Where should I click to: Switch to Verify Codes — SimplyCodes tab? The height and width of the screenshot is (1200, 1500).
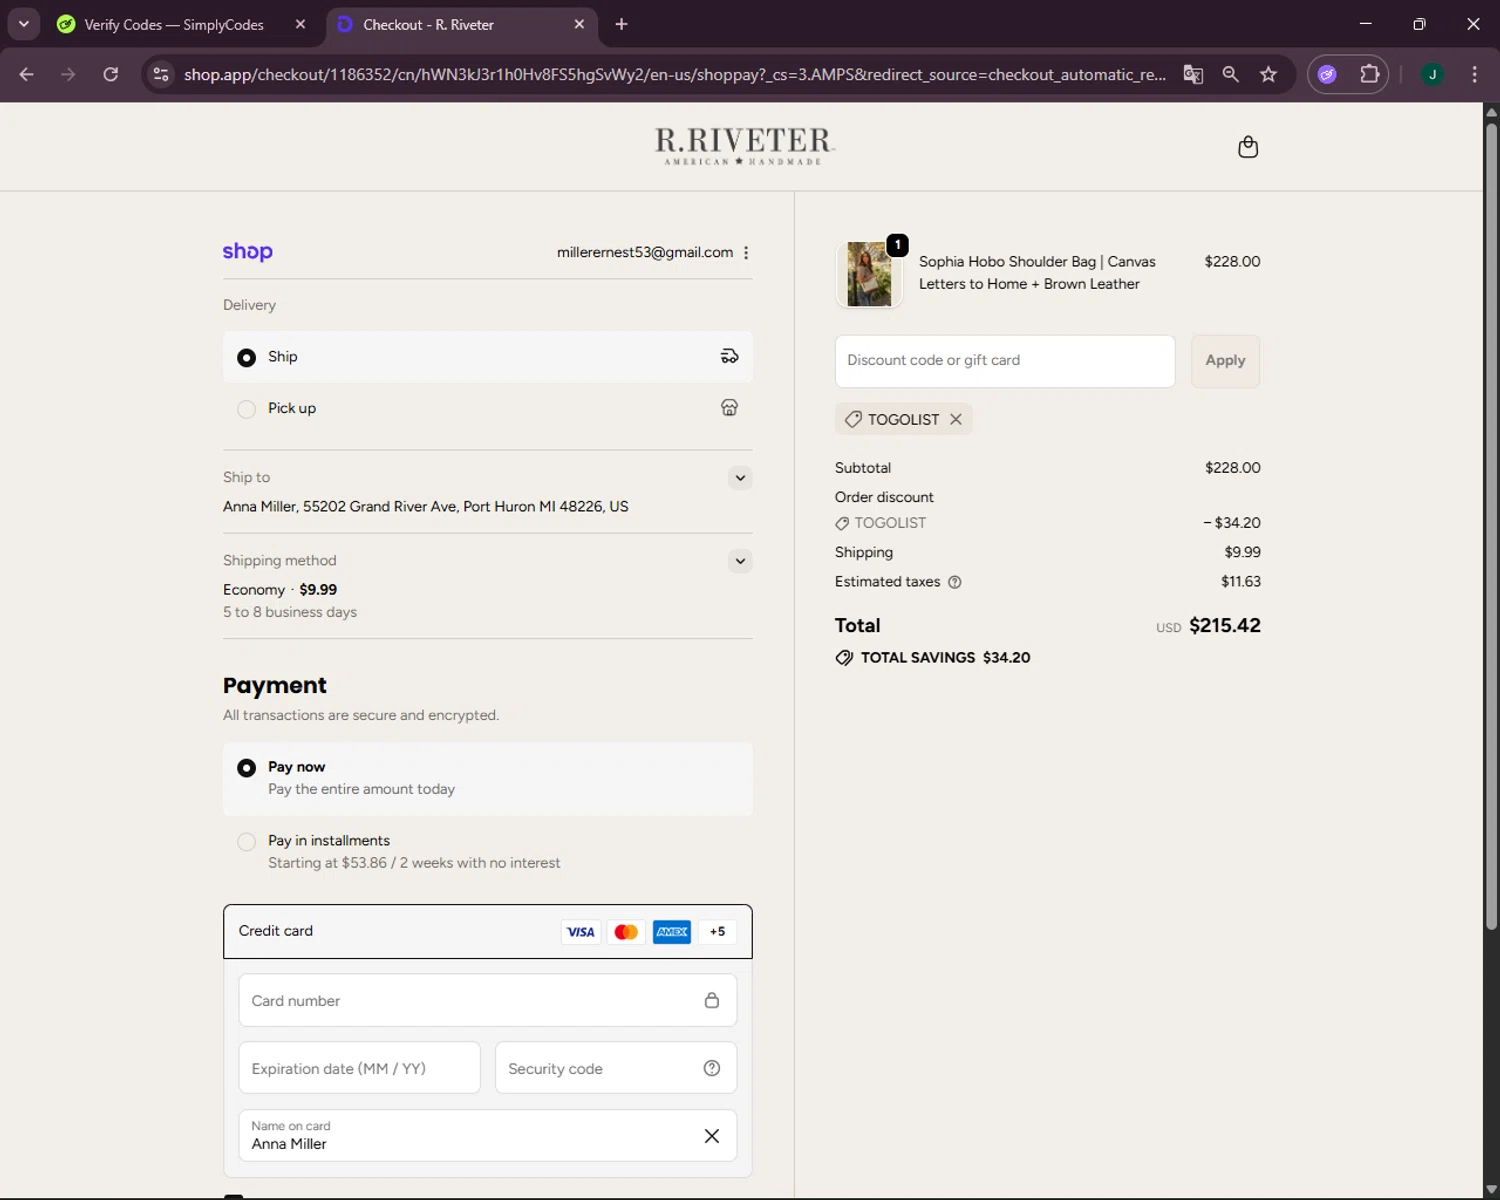174,24
